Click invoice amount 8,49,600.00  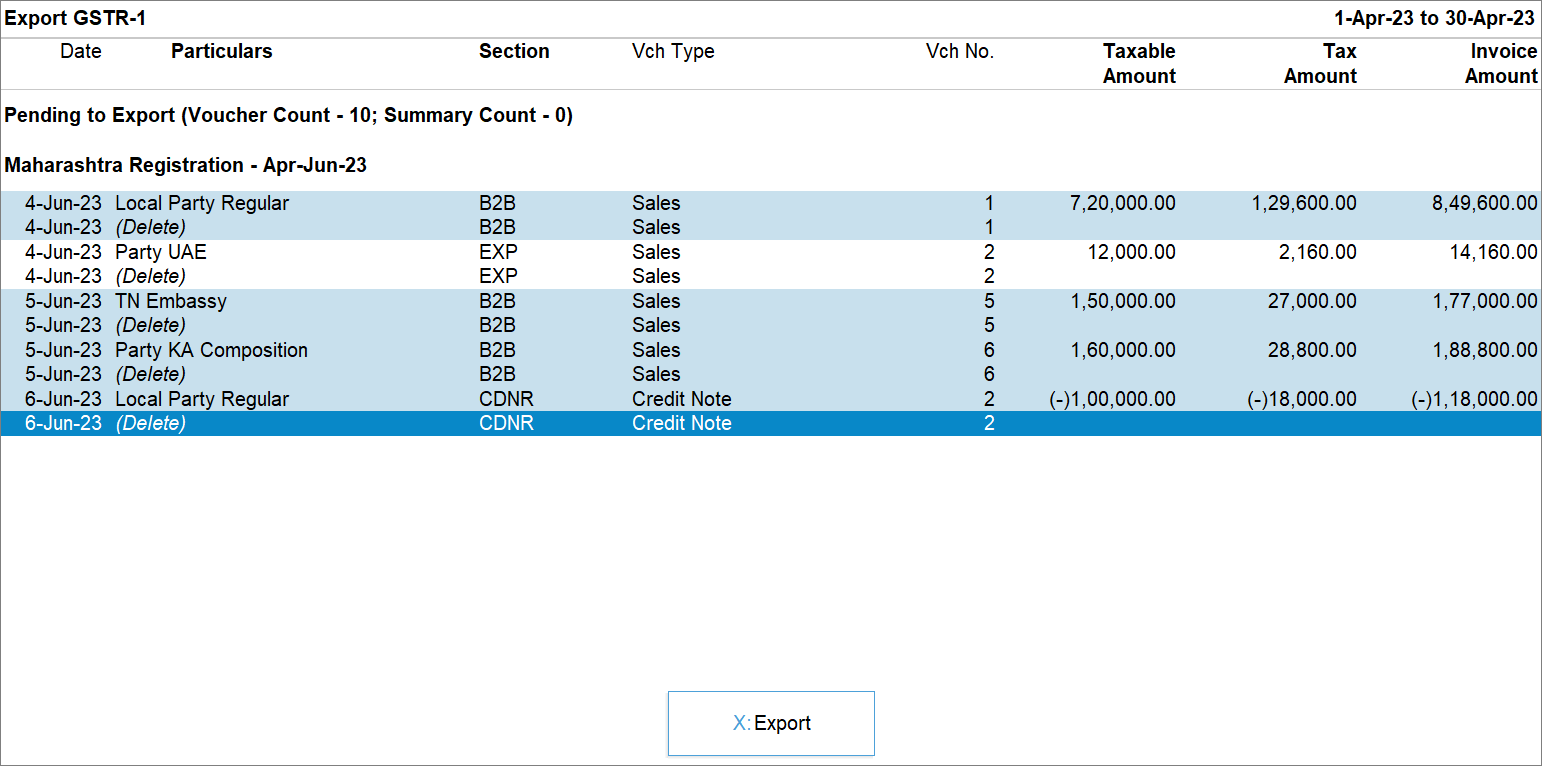point(1485,203)
